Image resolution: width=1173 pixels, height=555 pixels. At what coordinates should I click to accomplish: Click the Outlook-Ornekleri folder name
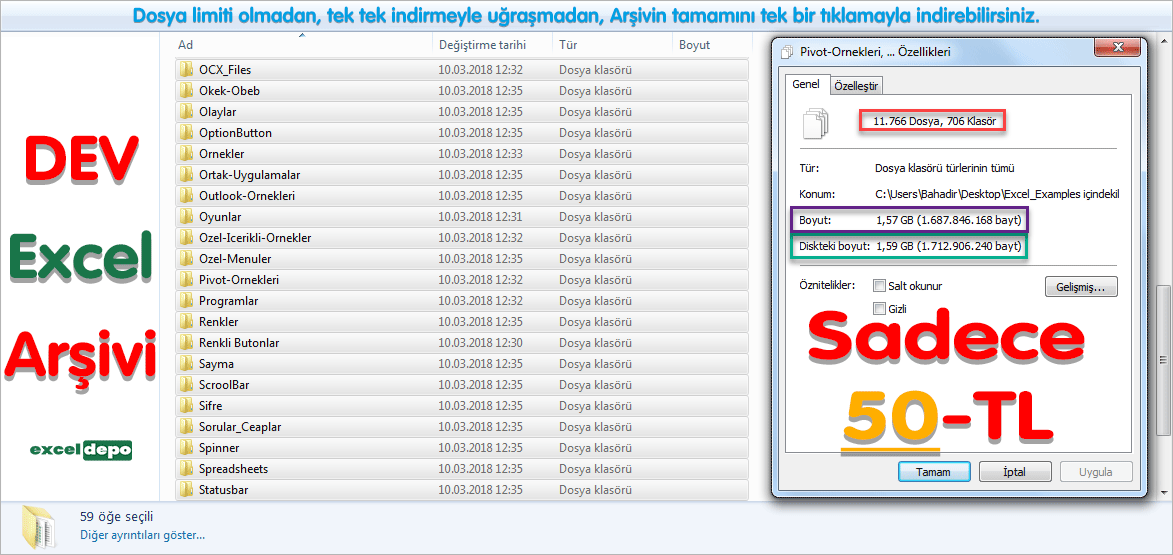(x=247, y=195)
